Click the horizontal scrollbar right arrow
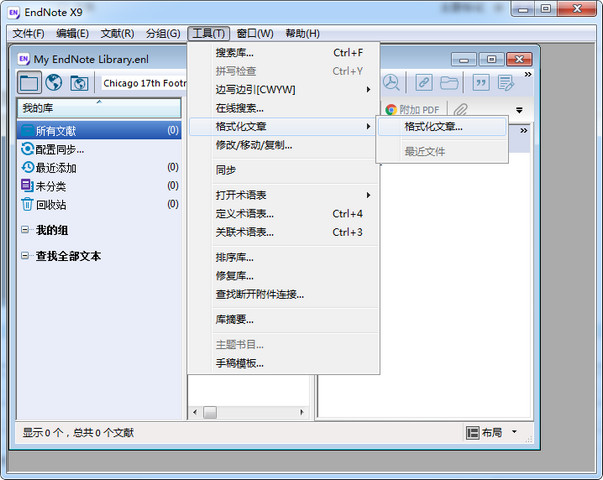This screenshot has height=480, width=603. click(x=302, y=412)
